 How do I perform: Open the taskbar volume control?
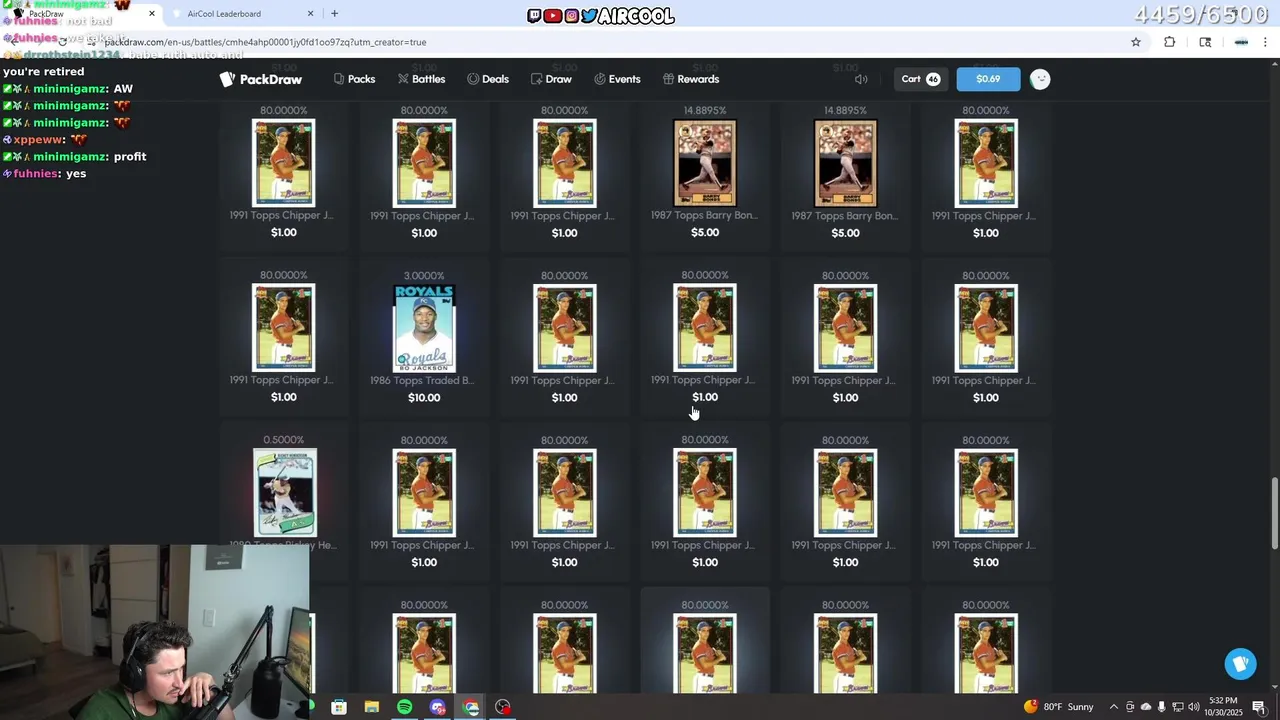1194,707
